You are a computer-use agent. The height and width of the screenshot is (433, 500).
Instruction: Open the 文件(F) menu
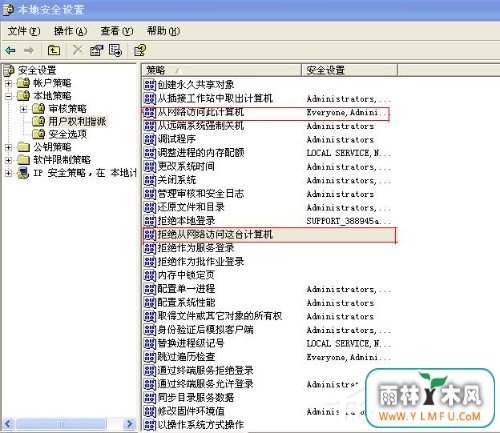24,31
